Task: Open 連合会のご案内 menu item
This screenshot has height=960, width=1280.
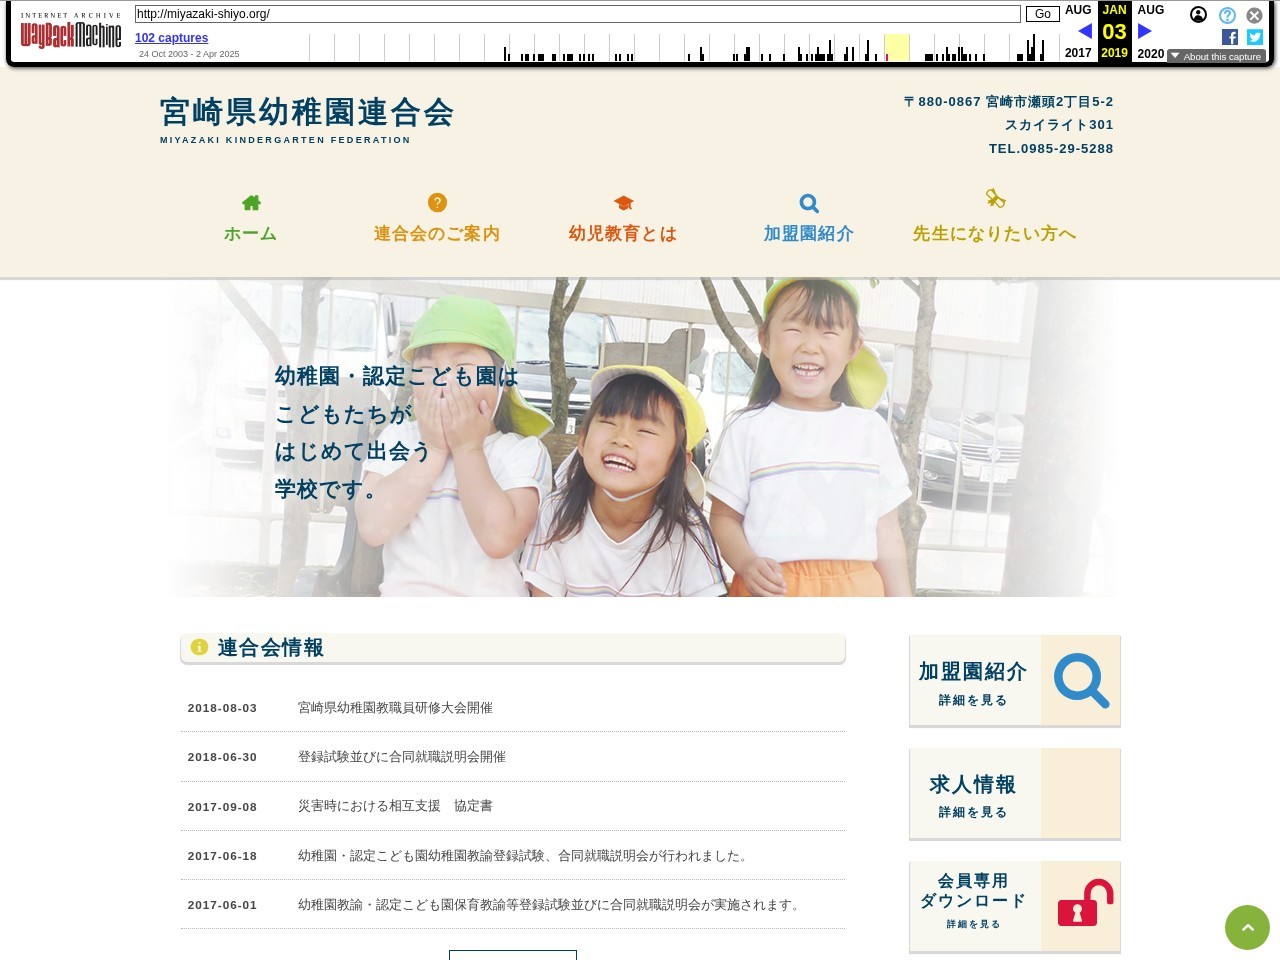Action: [x=437, y=233]
